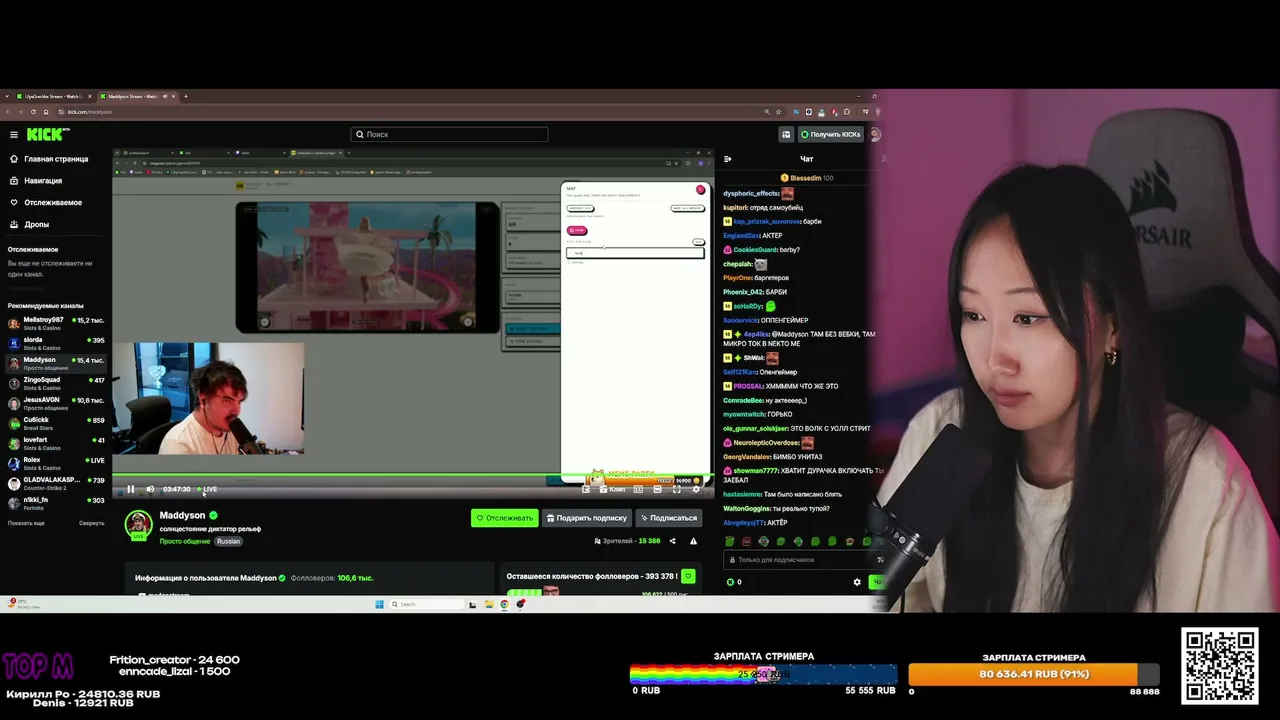Viewport: 1280px width, 720px height.
Task: Follow Maddyson with Отслеживать button
Action: pyautogui.click(x=505, y=518)
